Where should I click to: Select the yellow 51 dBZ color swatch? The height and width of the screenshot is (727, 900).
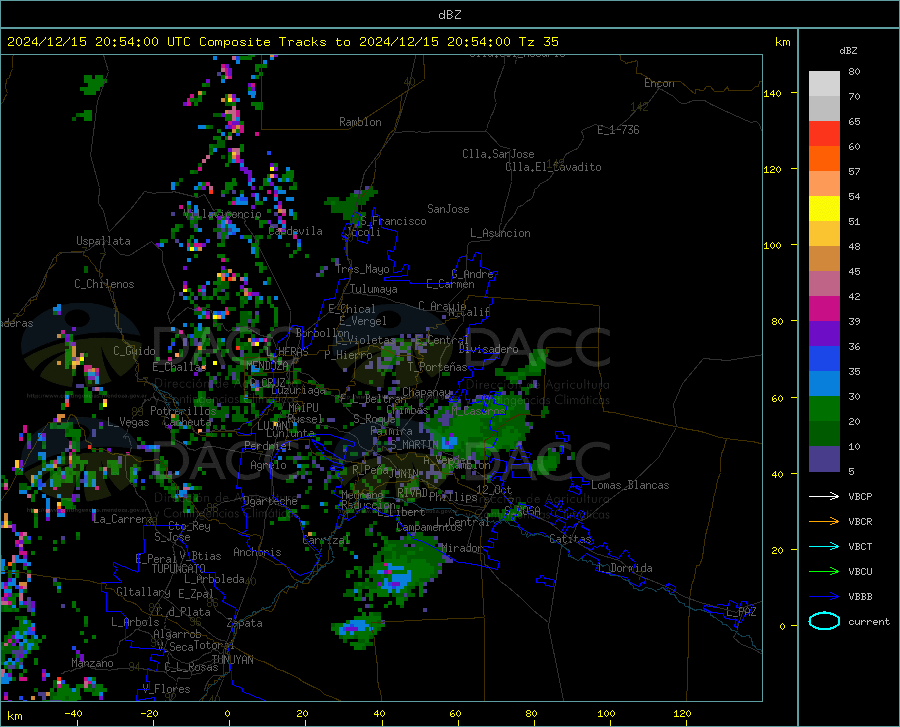tap(824, 209)
